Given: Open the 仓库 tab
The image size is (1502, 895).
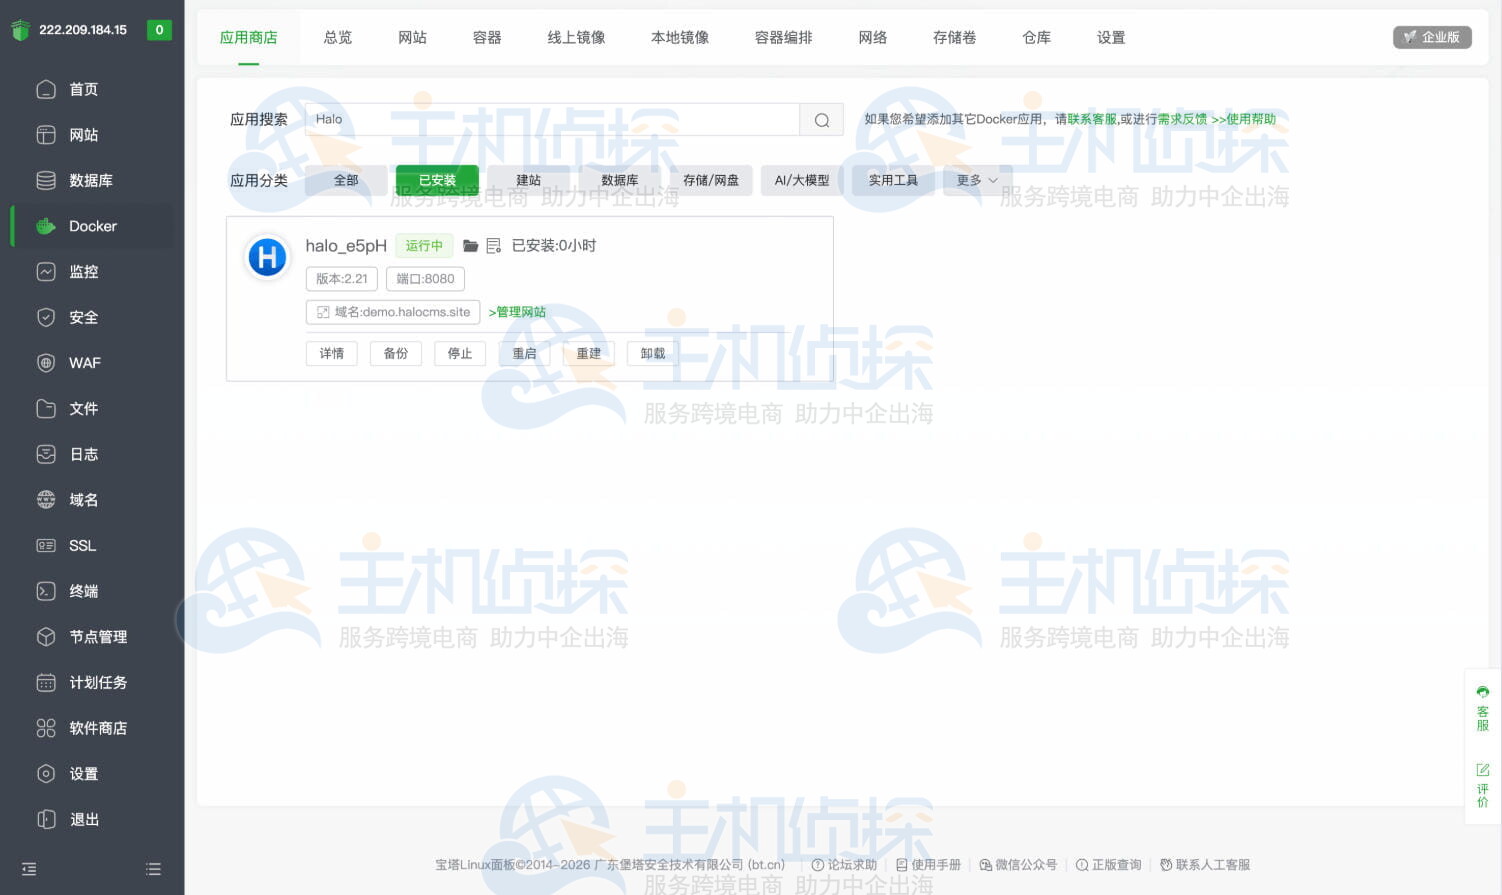Looking at the screenshot, I should tap(1037, 37).
